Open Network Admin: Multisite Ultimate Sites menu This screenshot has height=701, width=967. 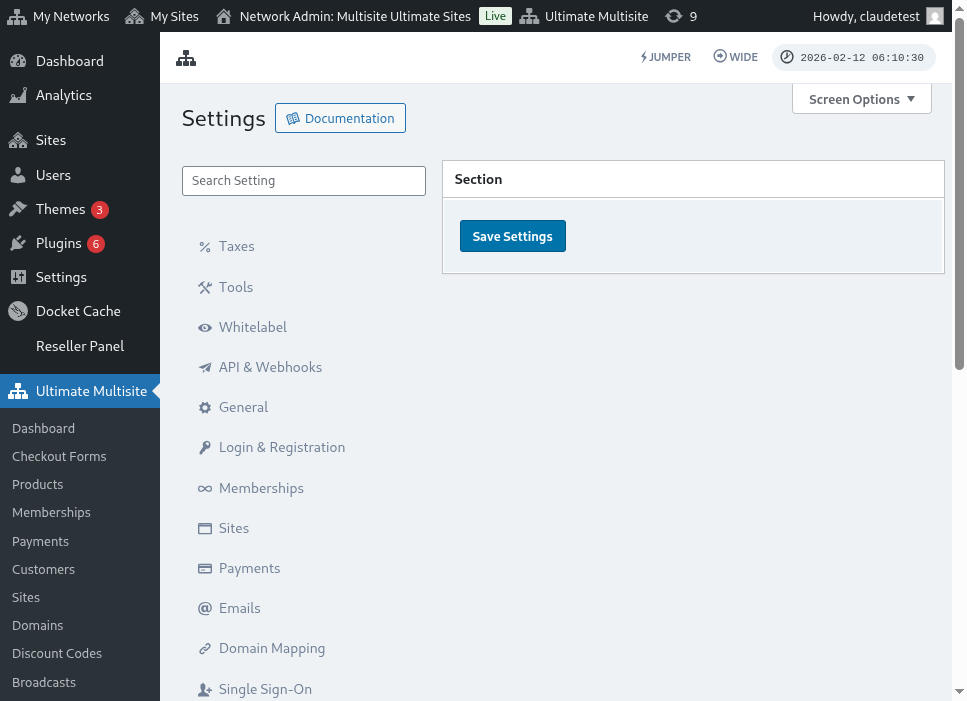[344, 16]
